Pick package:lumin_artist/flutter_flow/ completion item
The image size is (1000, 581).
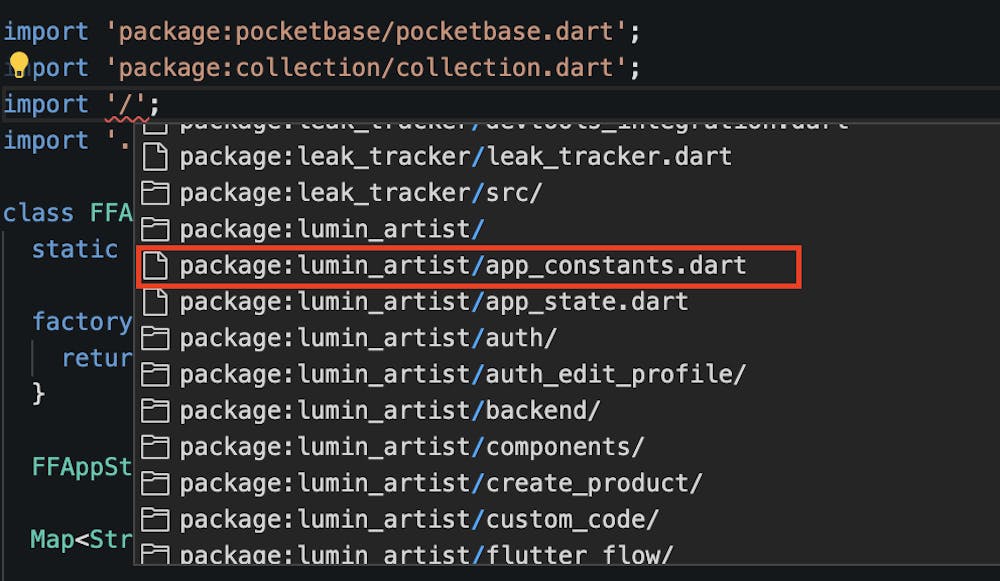(427, 554)
